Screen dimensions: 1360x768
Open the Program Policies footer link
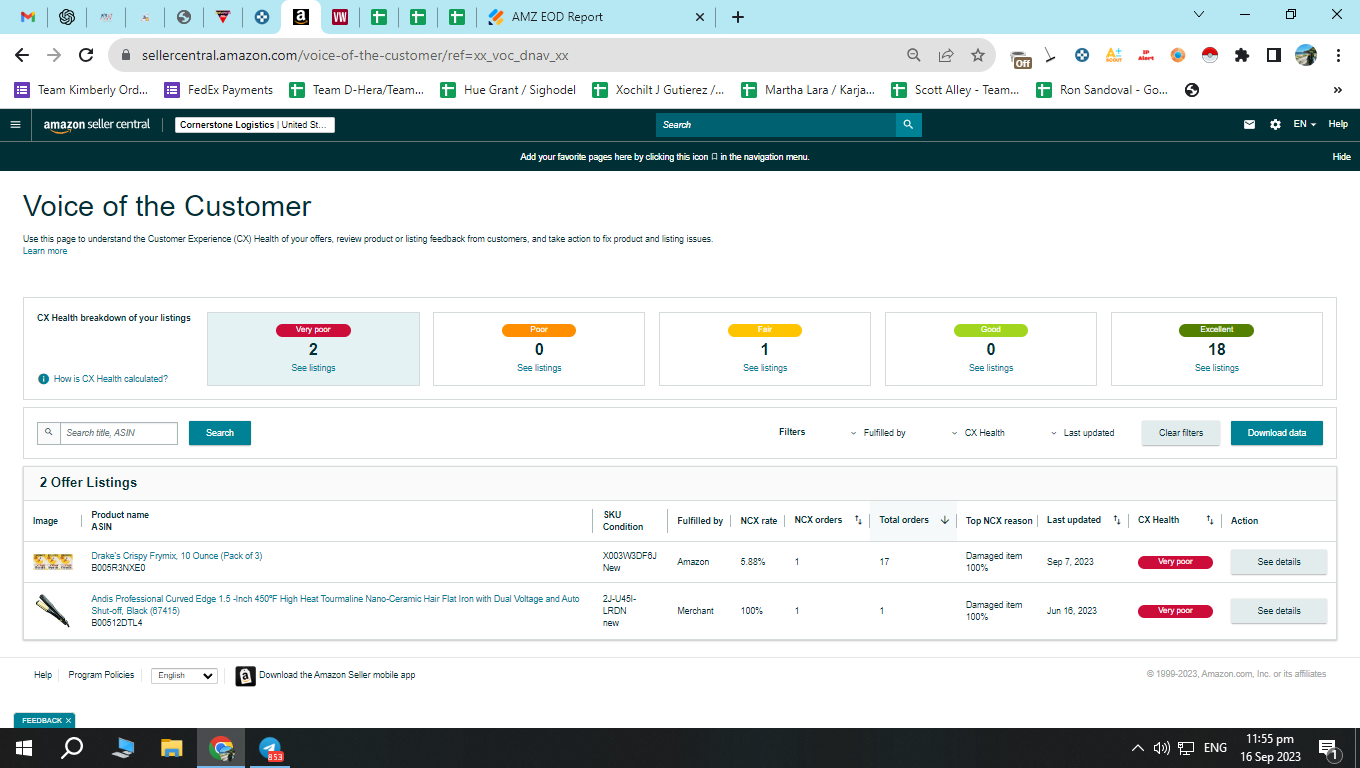101,675
